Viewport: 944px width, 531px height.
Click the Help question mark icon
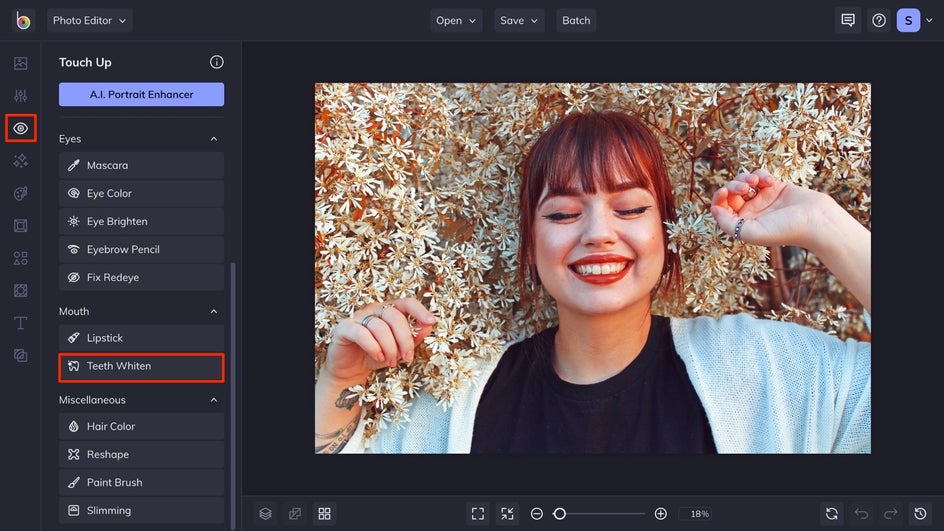[879, 20]
